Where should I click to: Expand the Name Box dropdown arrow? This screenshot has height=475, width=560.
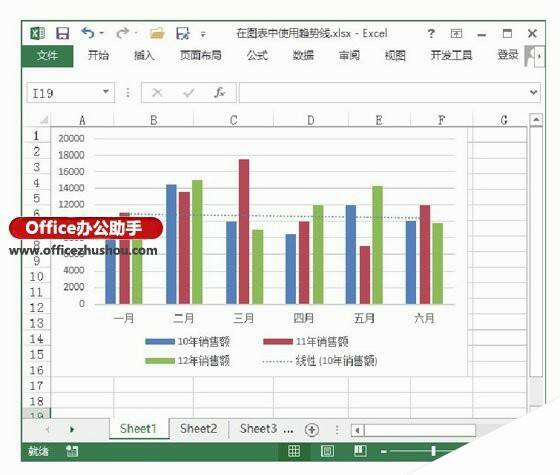106,92
